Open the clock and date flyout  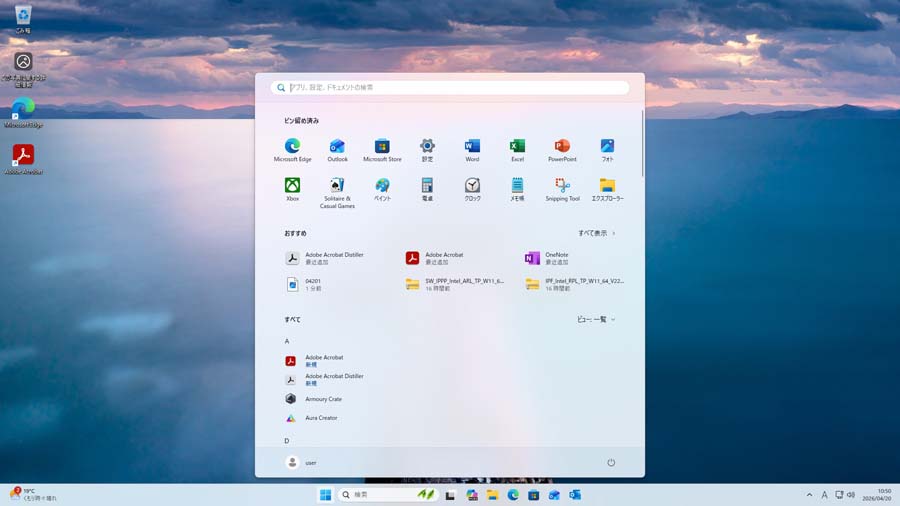(876, 495)
